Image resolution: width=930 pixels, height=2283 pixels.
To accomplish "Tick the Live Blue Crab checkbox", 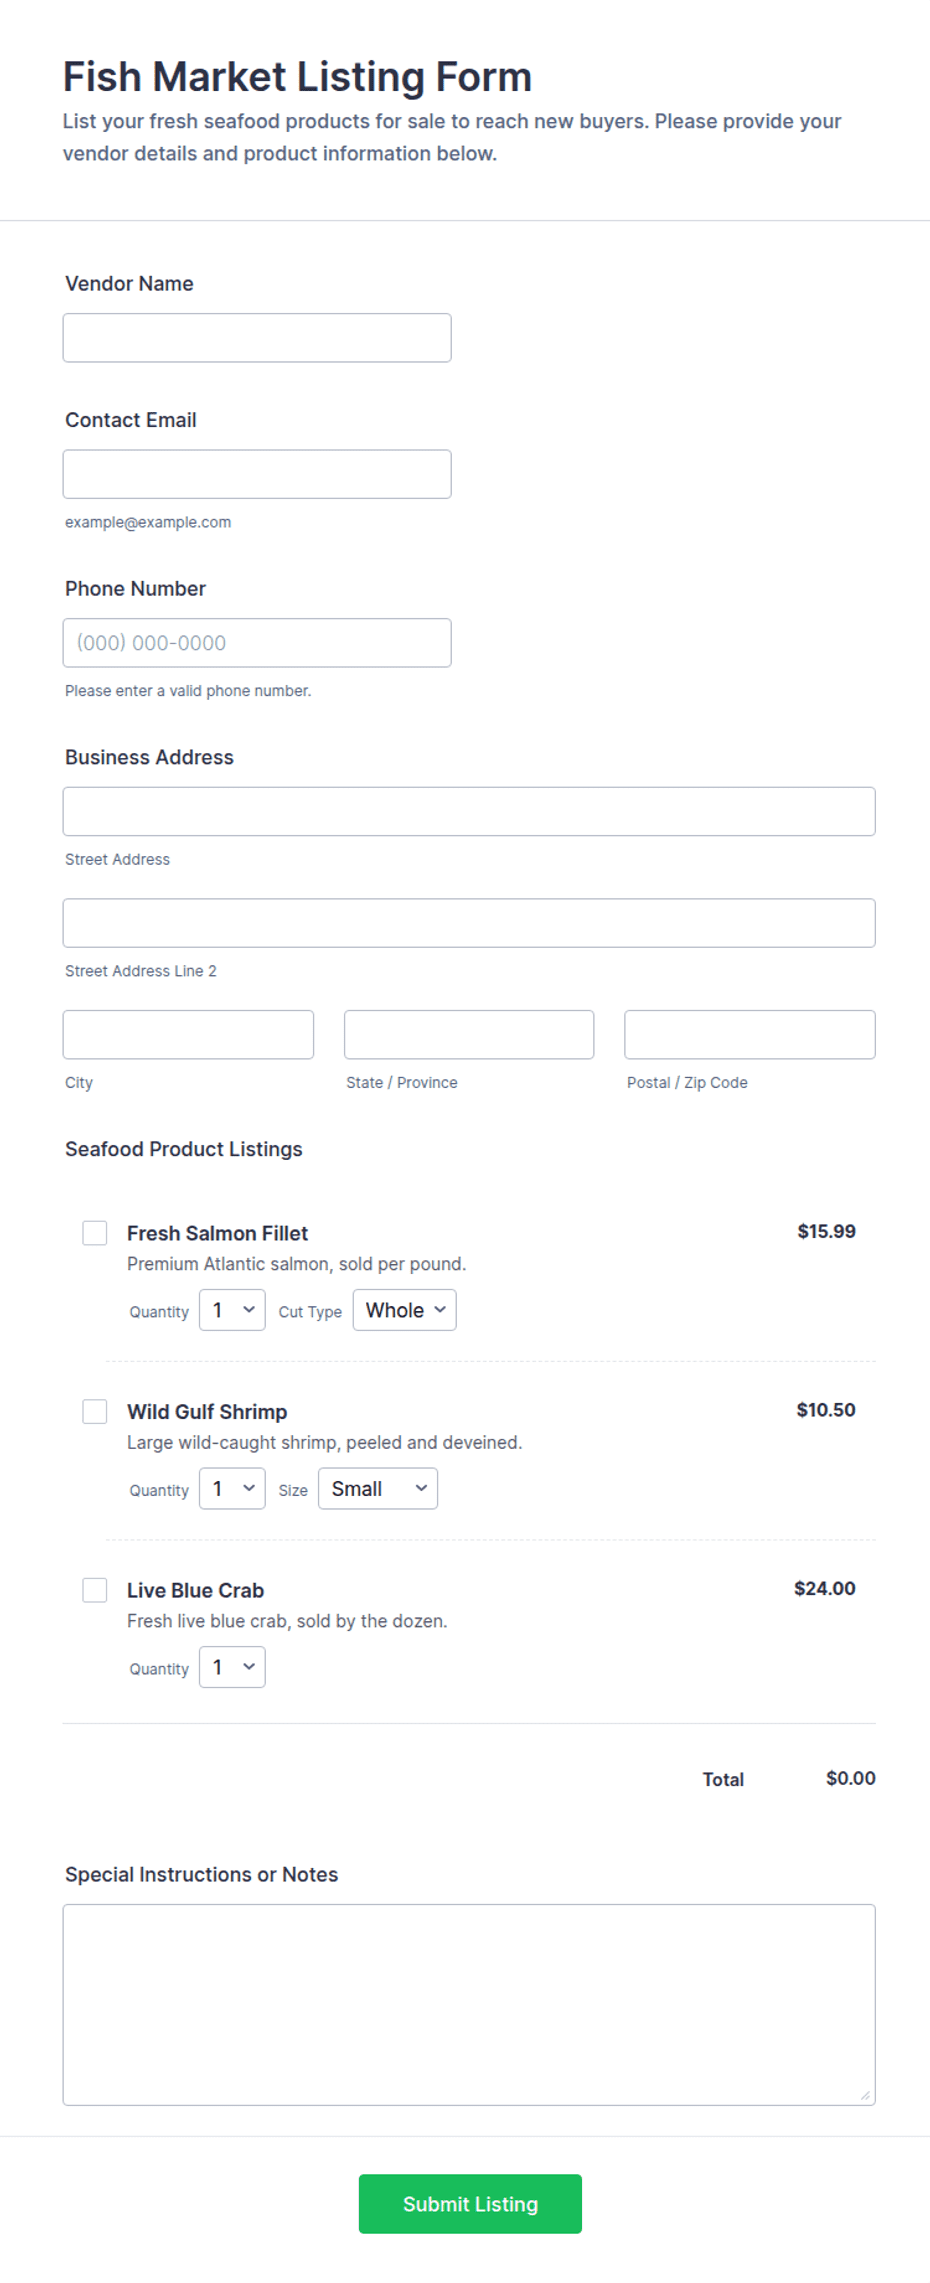I will tap(95, 1590).
